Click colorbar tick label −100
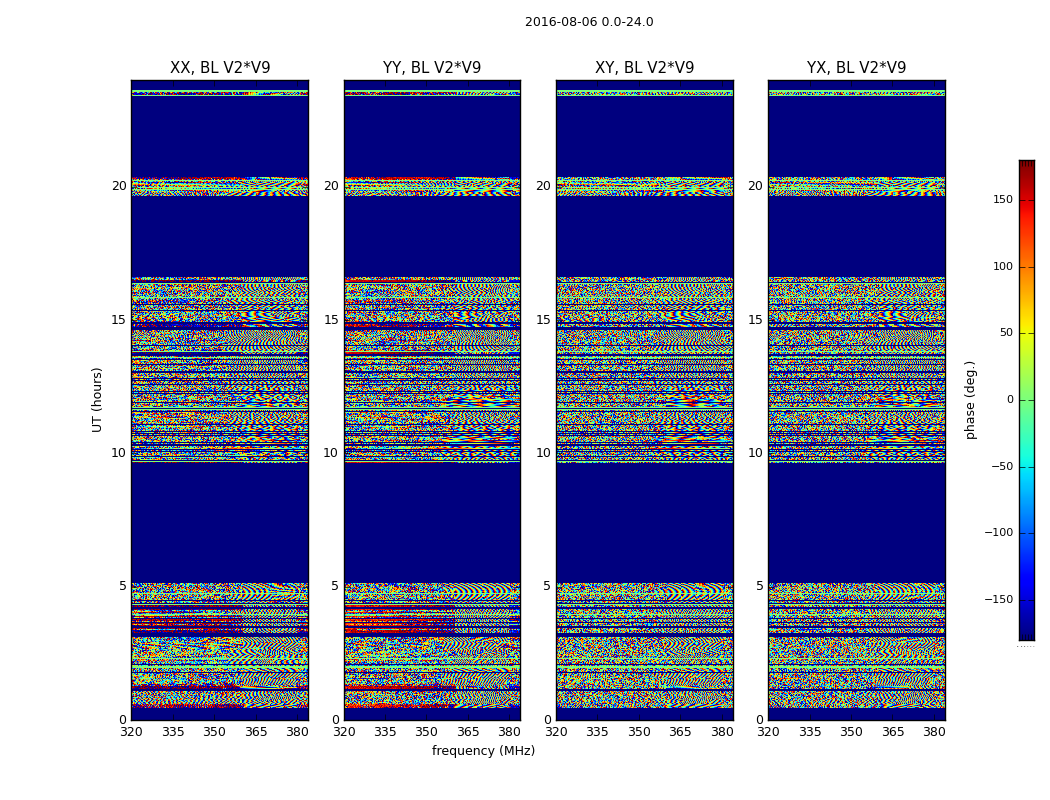Screen dimensions: 1050x800 (998, 532)
